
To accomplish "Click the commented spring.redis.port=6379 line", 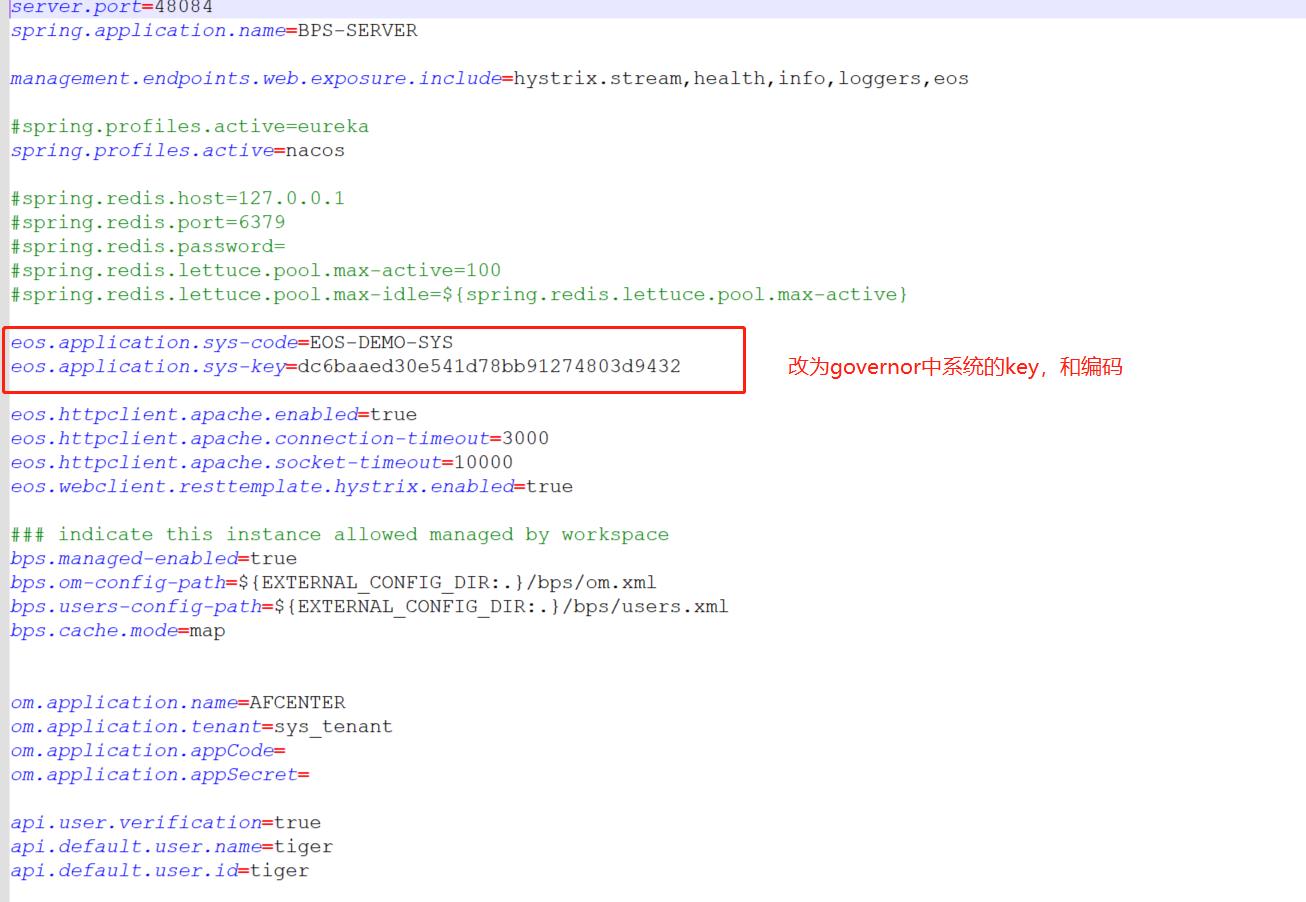I will [x=147, y=222].
